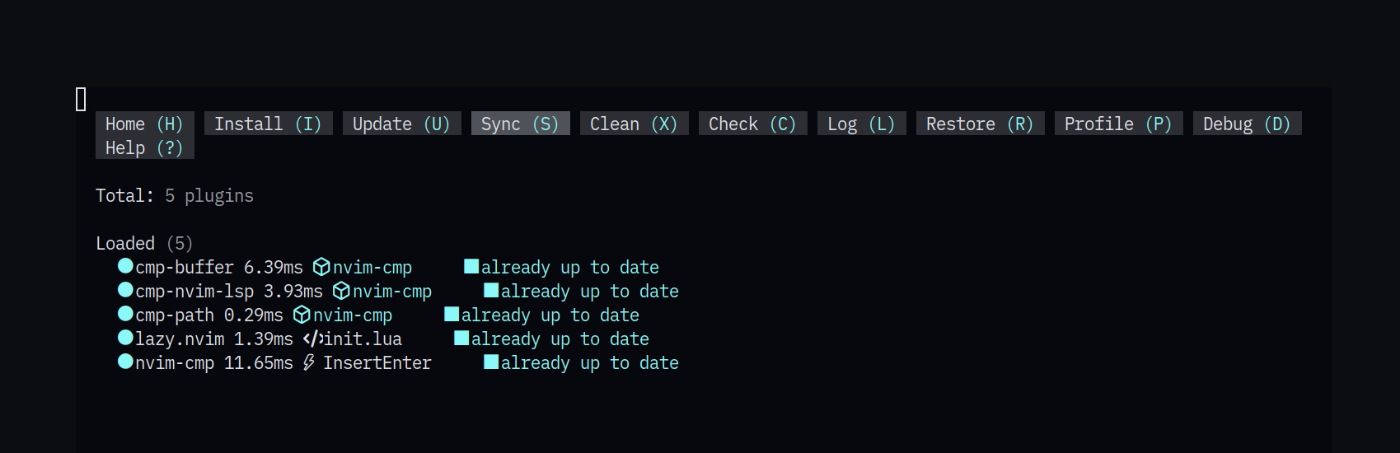Open the Log (L) view
Viewport: 1400px width, 453px height.
(x=862, y=123)
